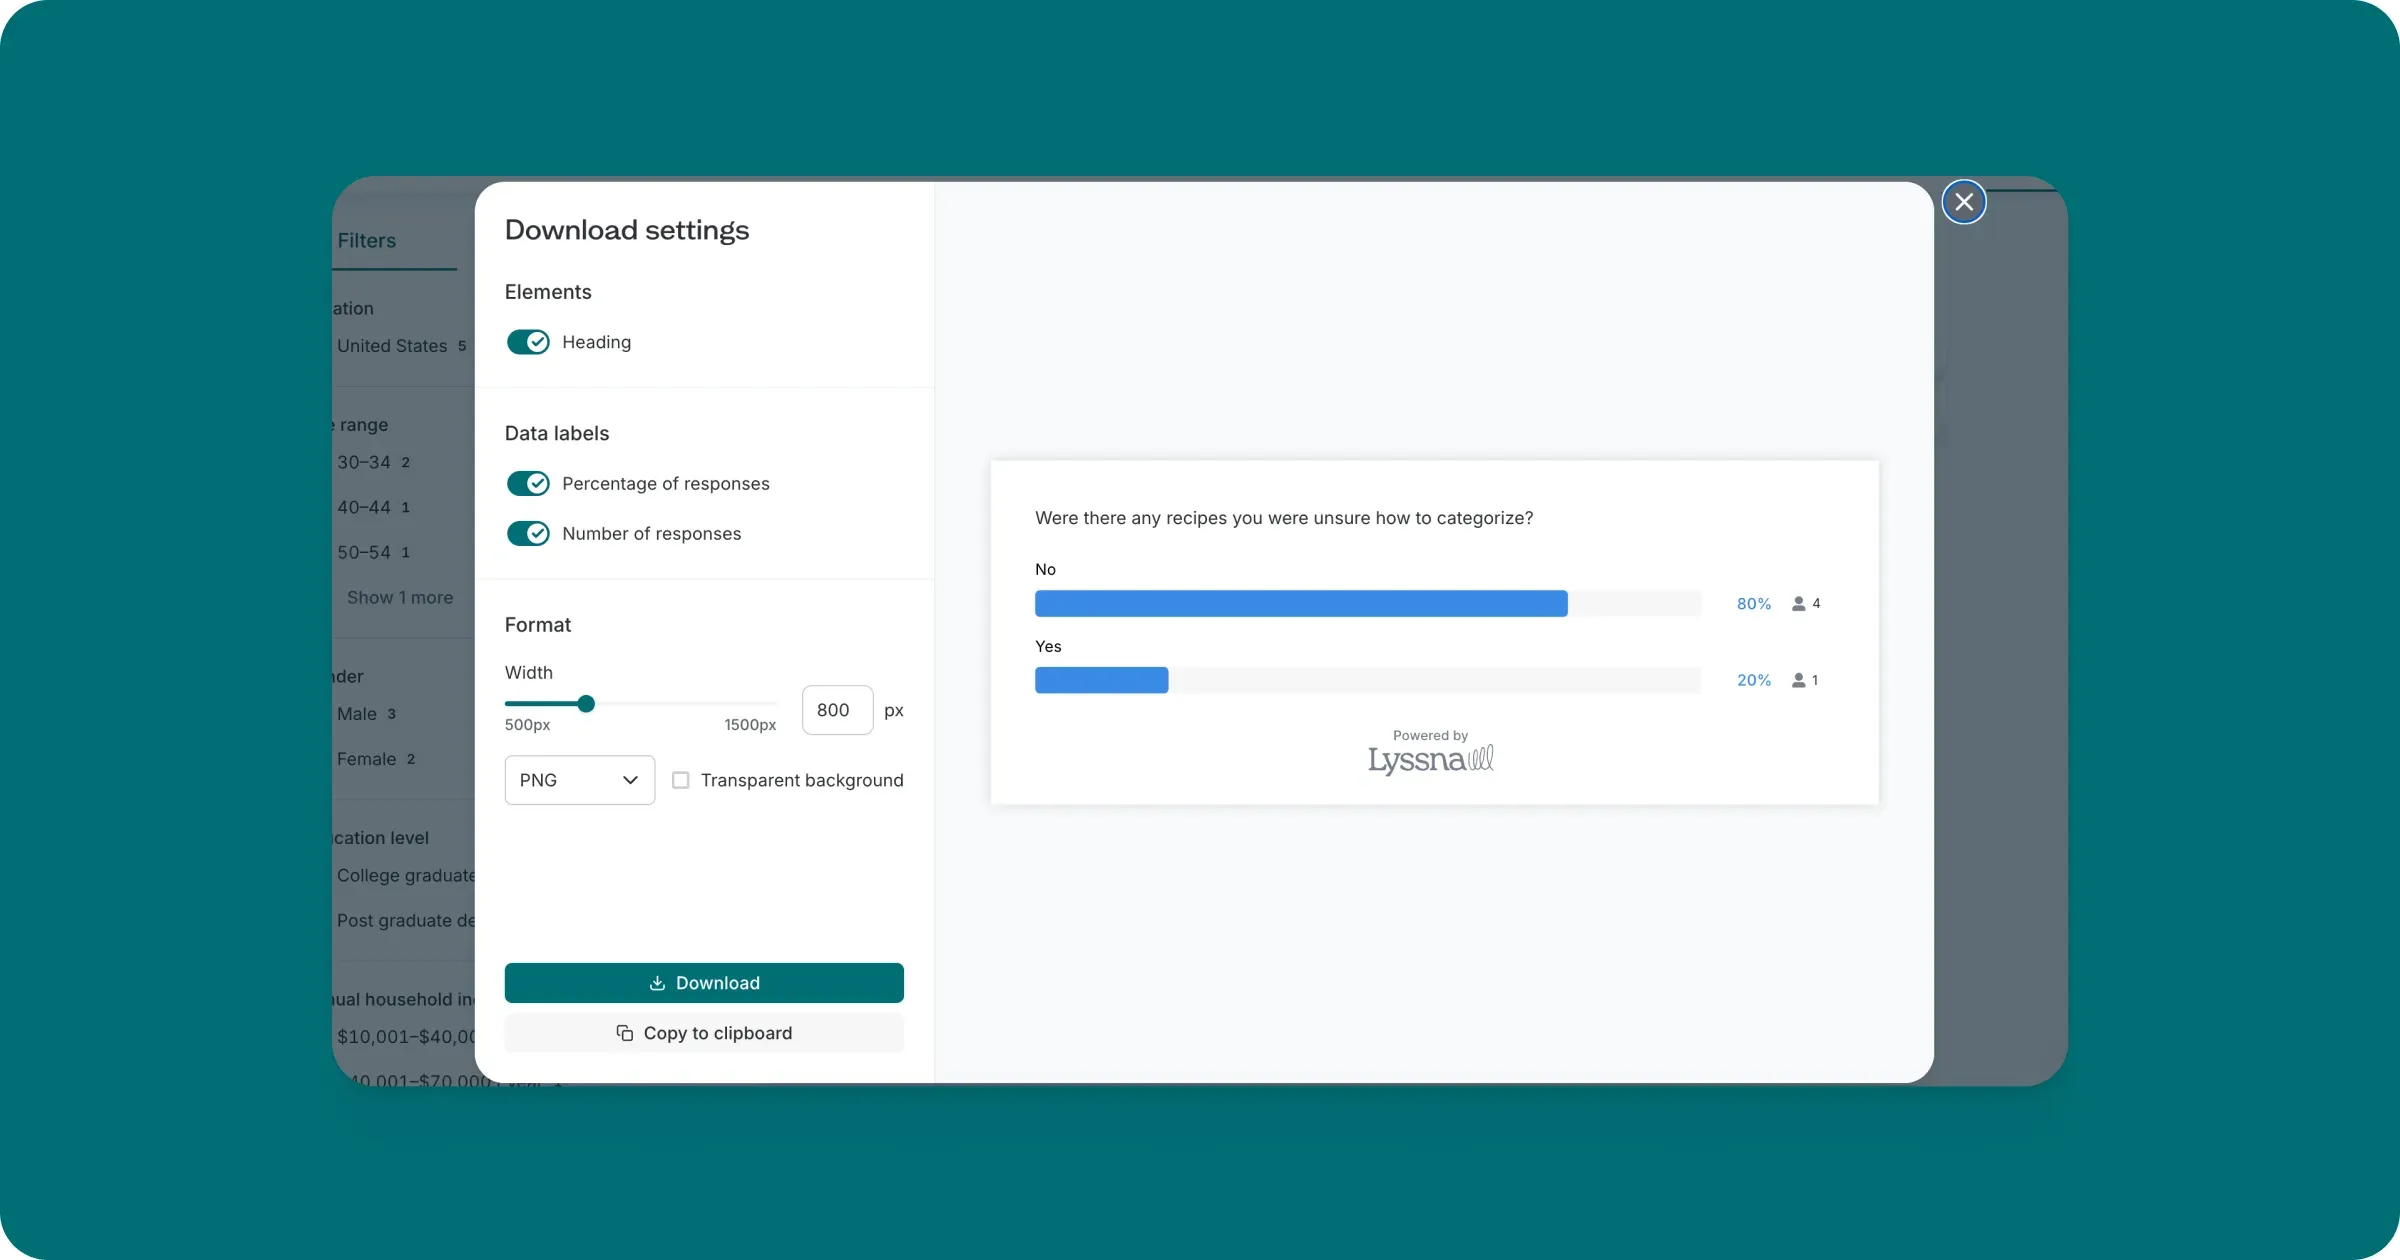Click the blue 'No' 80% bar

point(1300,604)
